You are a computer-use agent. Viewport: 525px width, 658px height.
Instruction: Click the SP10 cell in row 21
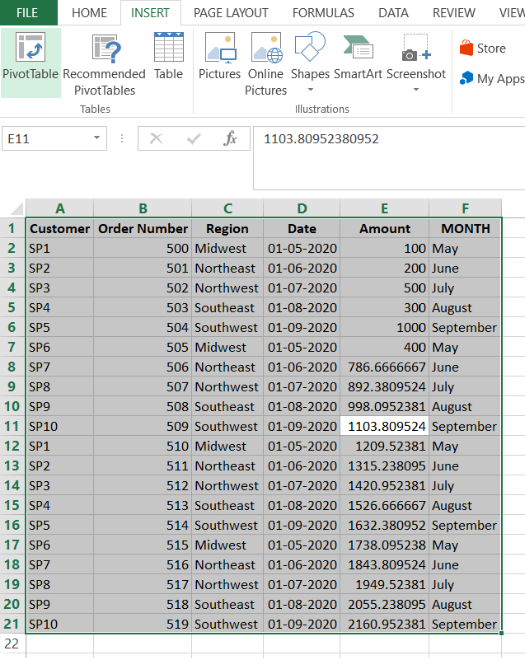60,624
